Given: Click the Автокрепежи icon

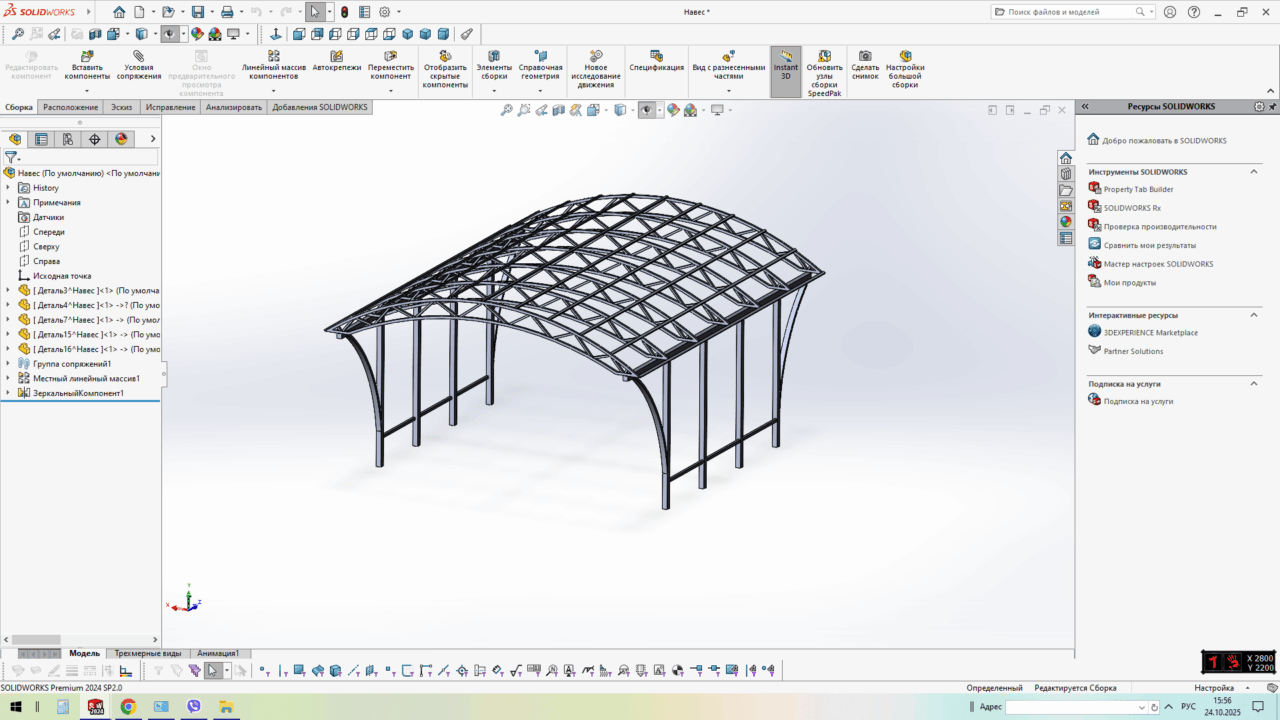Looking at the screenshot, I should point(336,57).
